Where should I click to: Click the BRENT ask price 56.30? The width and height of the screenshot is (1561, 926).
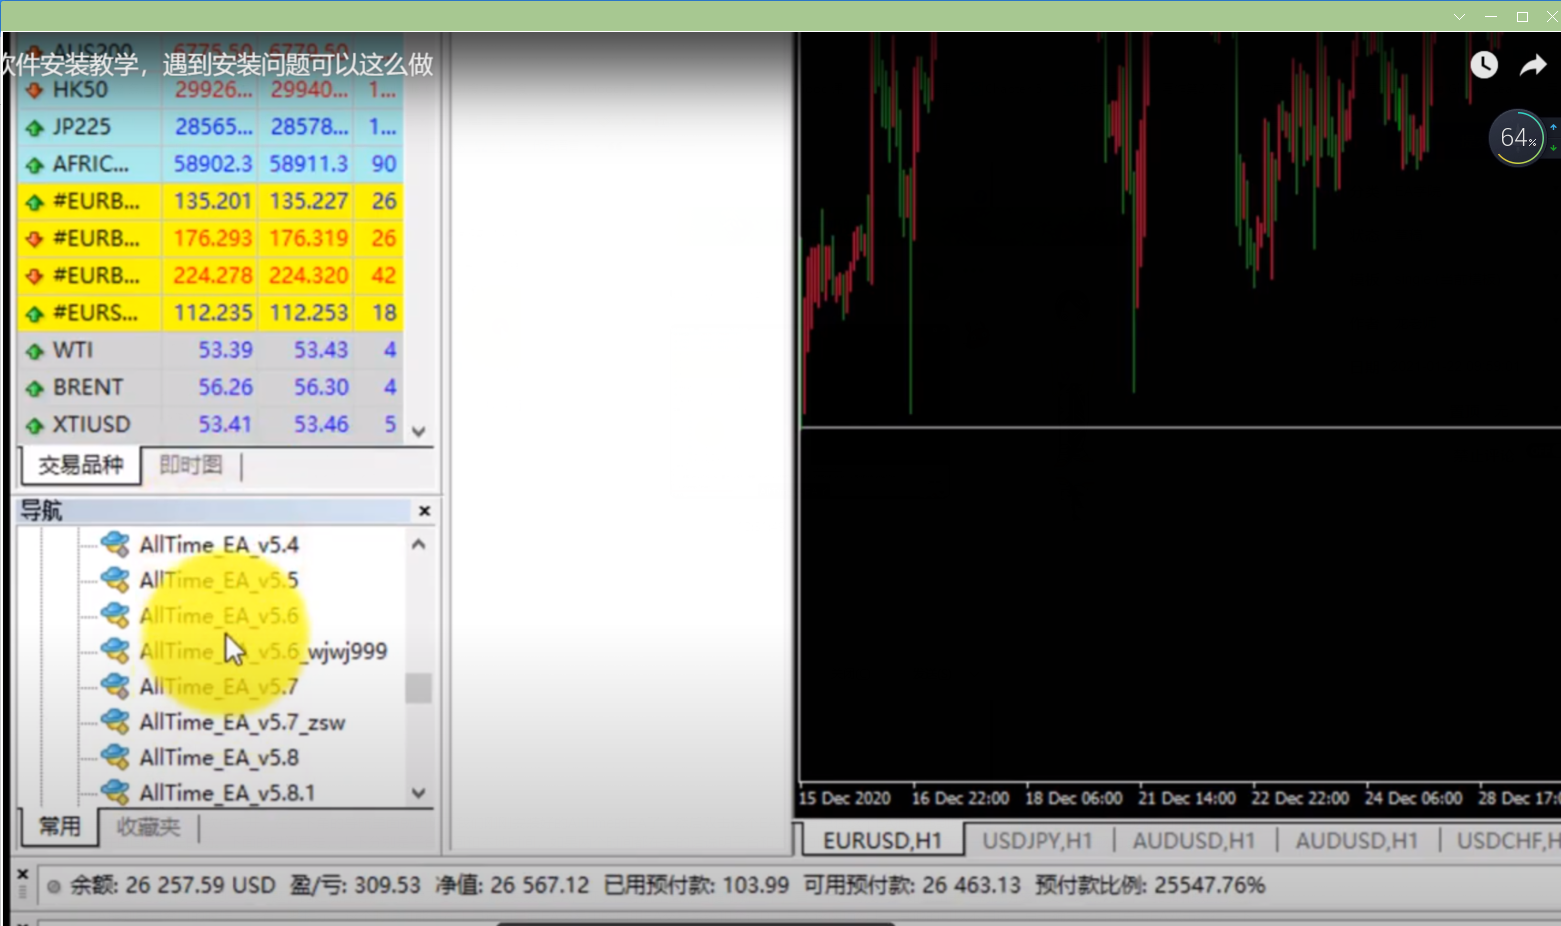click(321, 387)
